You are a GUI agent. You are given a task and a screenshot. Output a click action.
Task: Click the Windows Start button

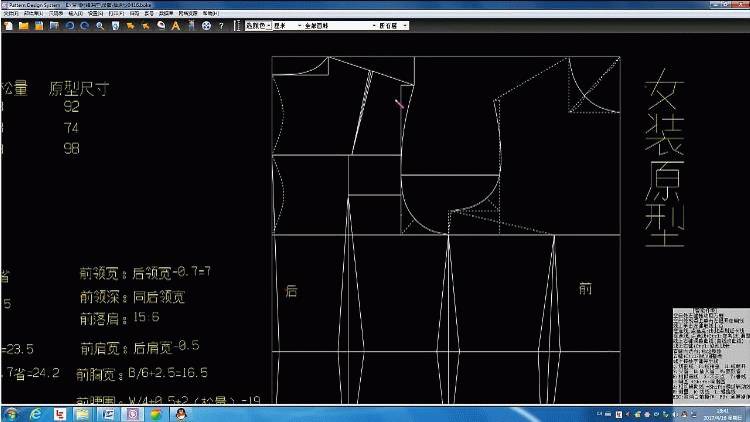click(11, 414)
